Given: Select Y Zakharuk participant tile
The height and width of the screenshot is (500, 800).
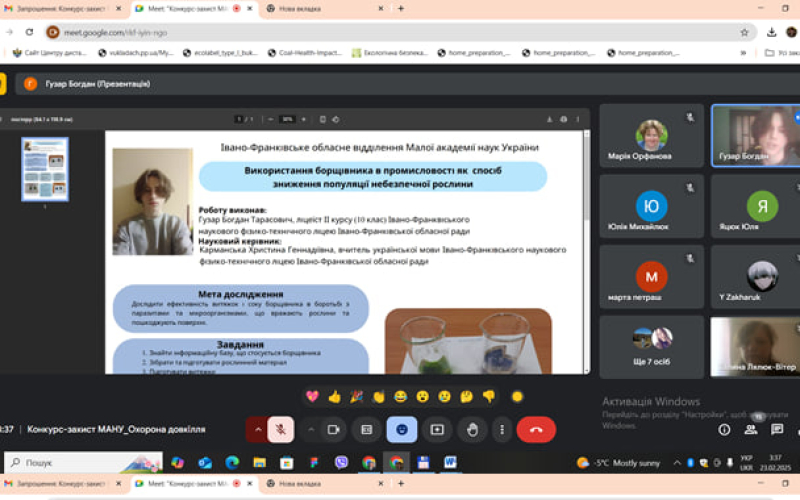Looking at the screenshot, I should coord(755,277).
